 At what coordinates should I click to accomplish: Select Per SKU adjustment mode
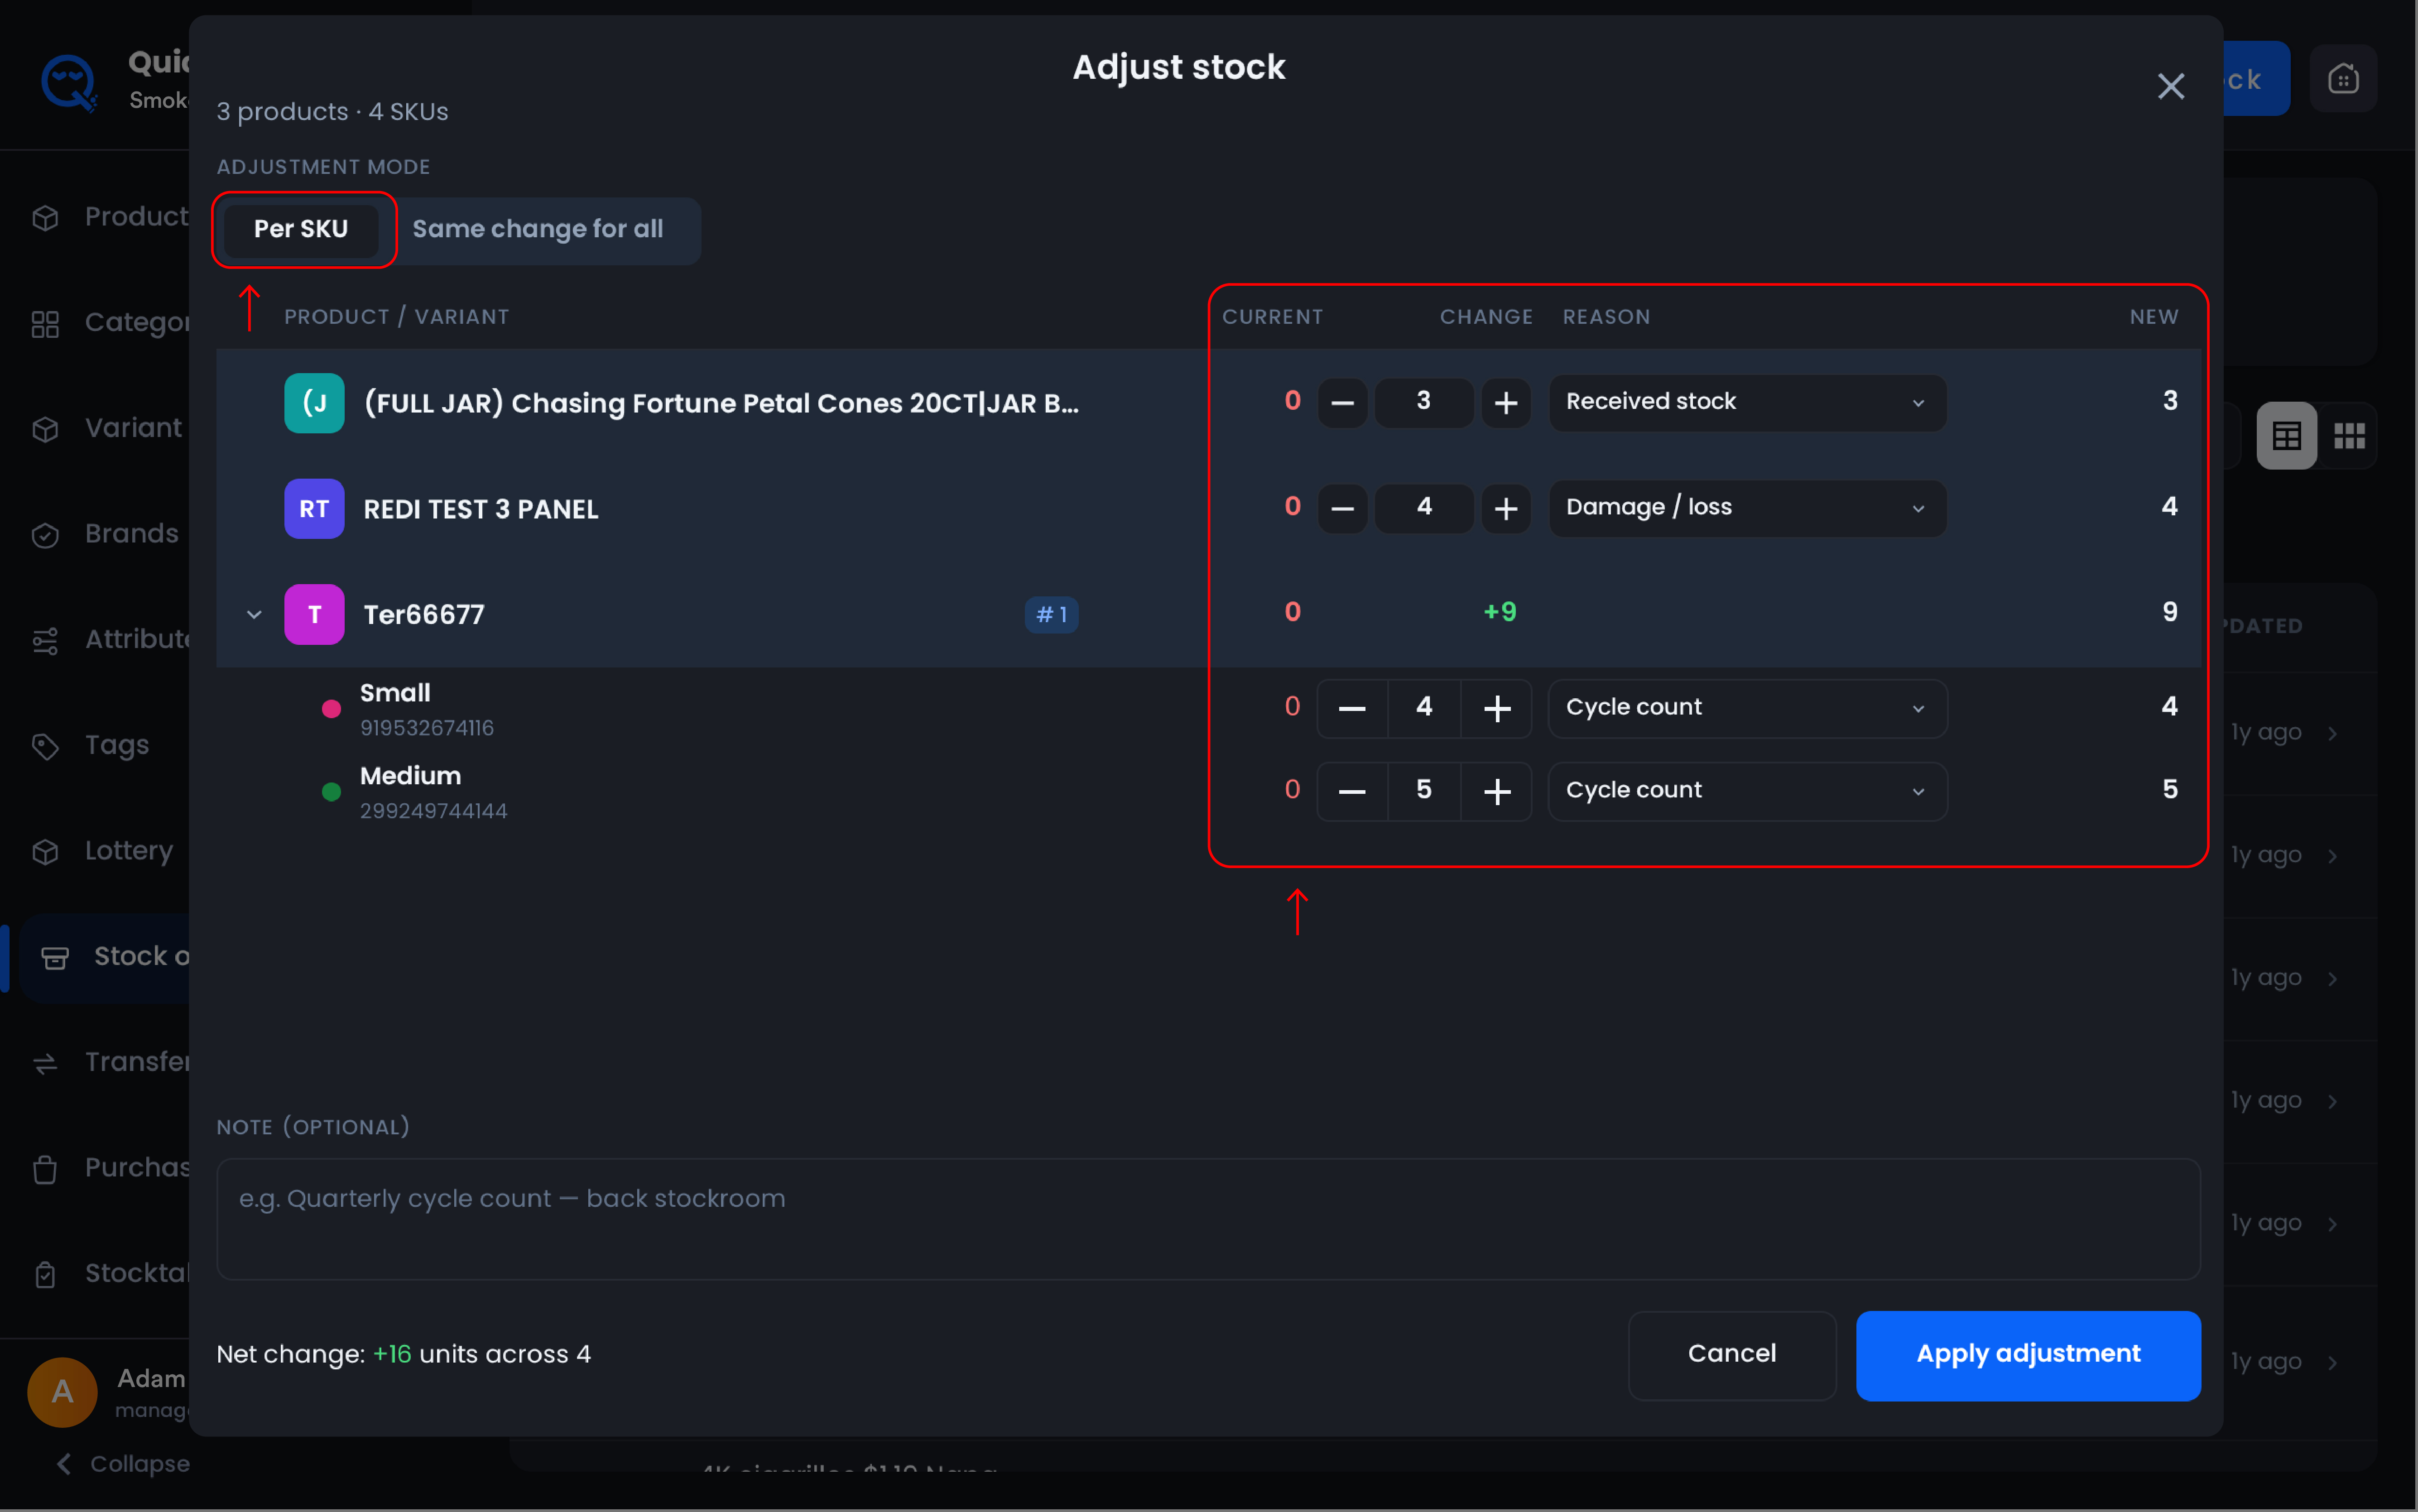point(301,229)
